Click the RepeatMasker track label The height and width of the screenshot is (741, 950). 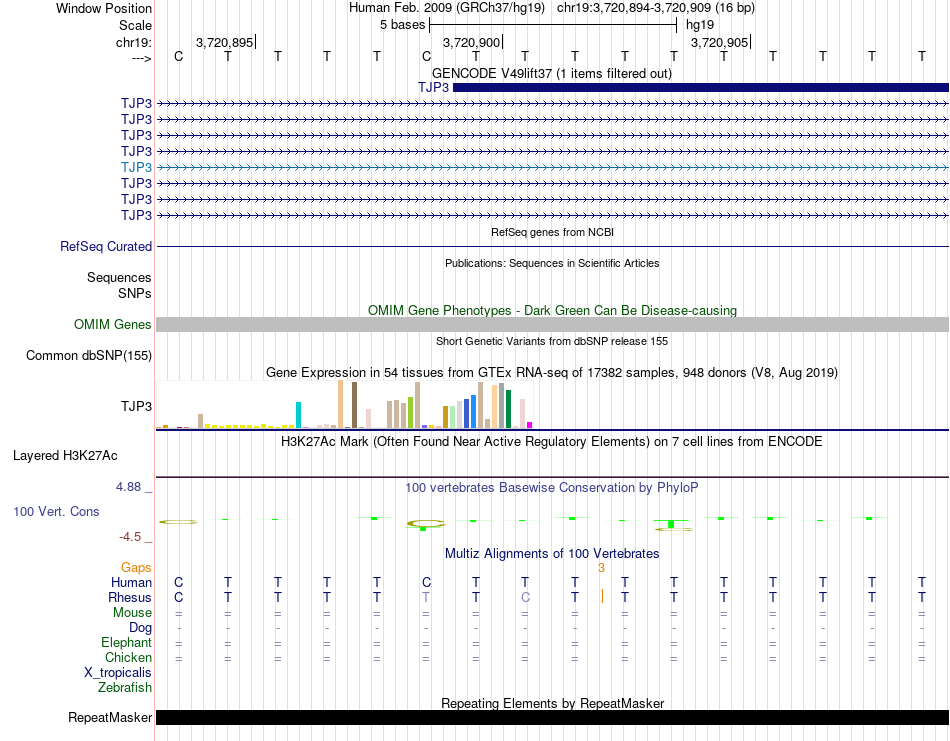[110, 717]
